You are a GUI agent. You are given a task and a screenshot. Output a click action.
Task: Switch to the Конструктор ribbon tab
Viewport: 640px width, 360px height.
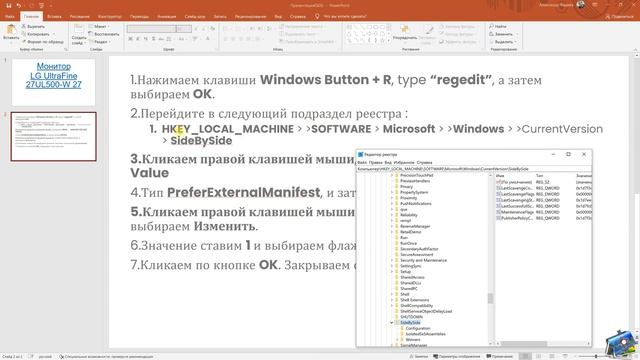pyautogui.click(x=110, y=16)
